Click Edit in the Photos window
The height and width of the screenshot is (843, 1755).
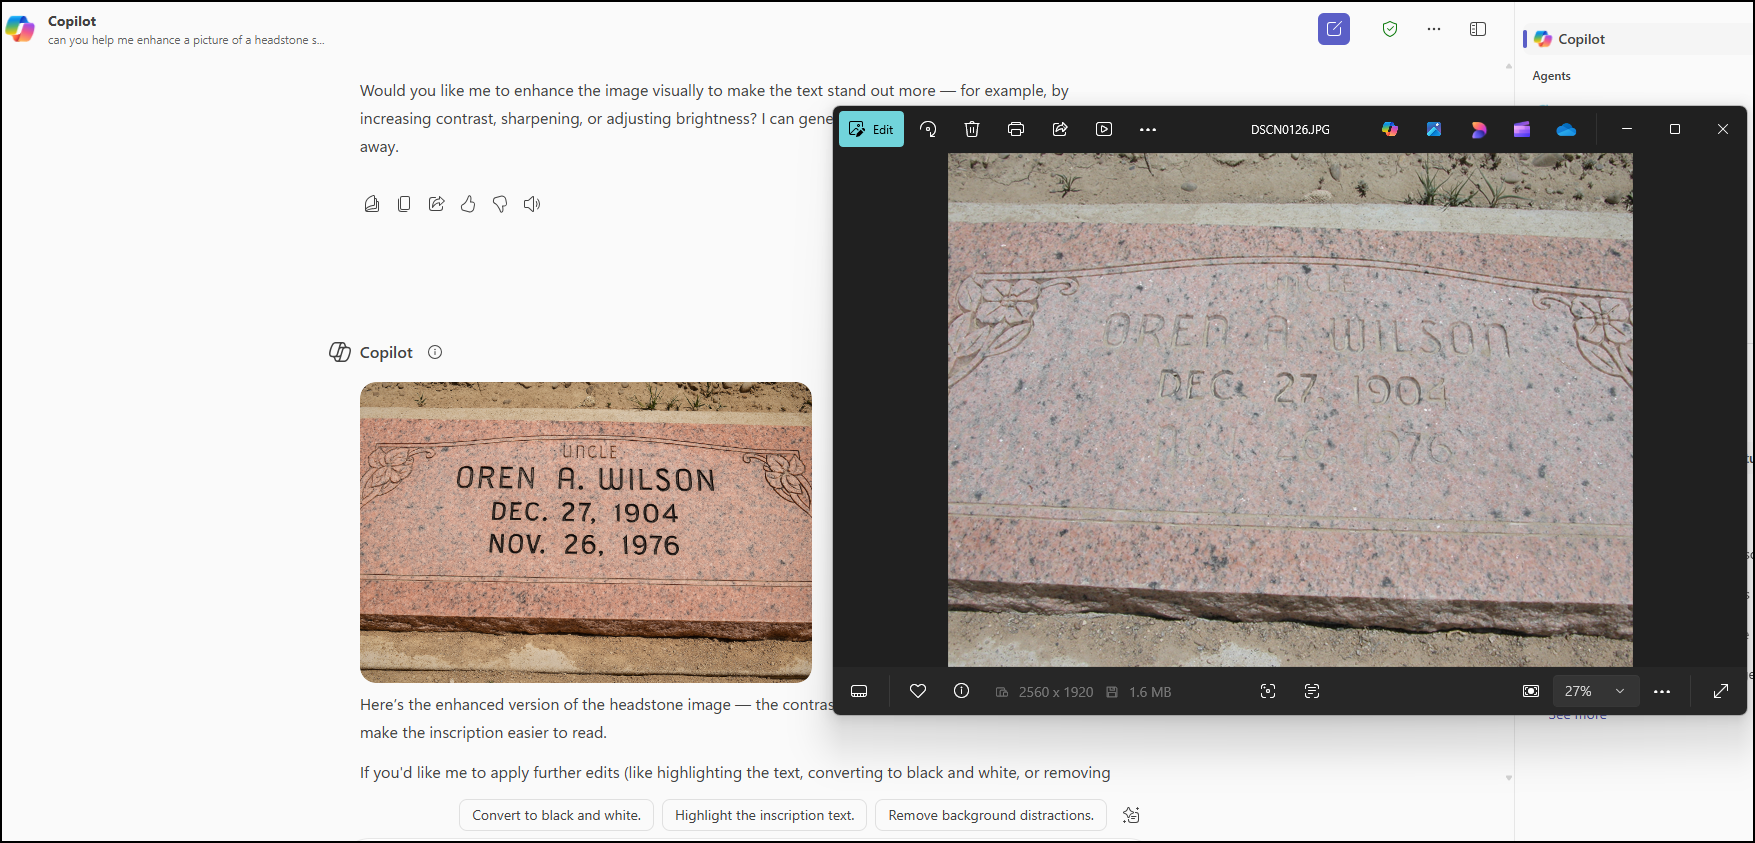tap(871, 129)
